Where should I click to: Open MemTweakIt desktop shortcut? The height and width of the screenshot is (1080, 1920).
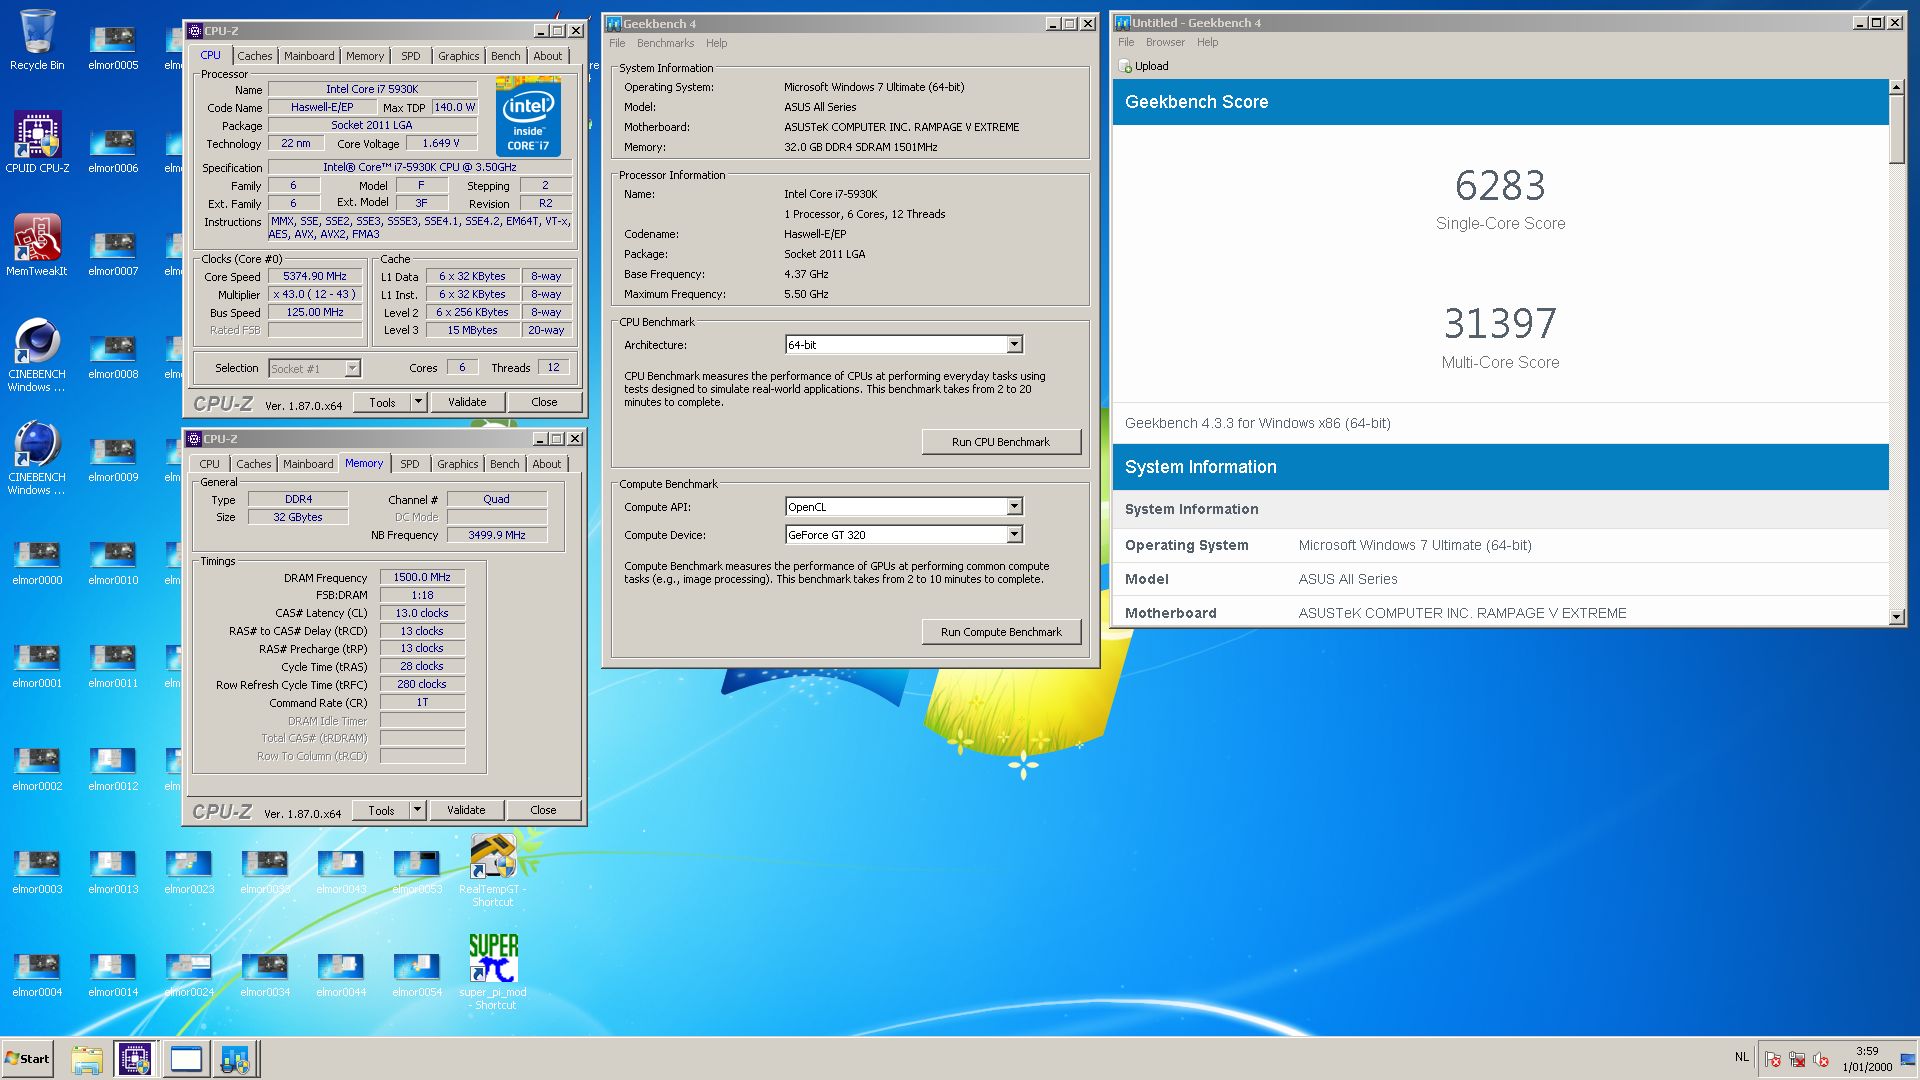(37, 245)
